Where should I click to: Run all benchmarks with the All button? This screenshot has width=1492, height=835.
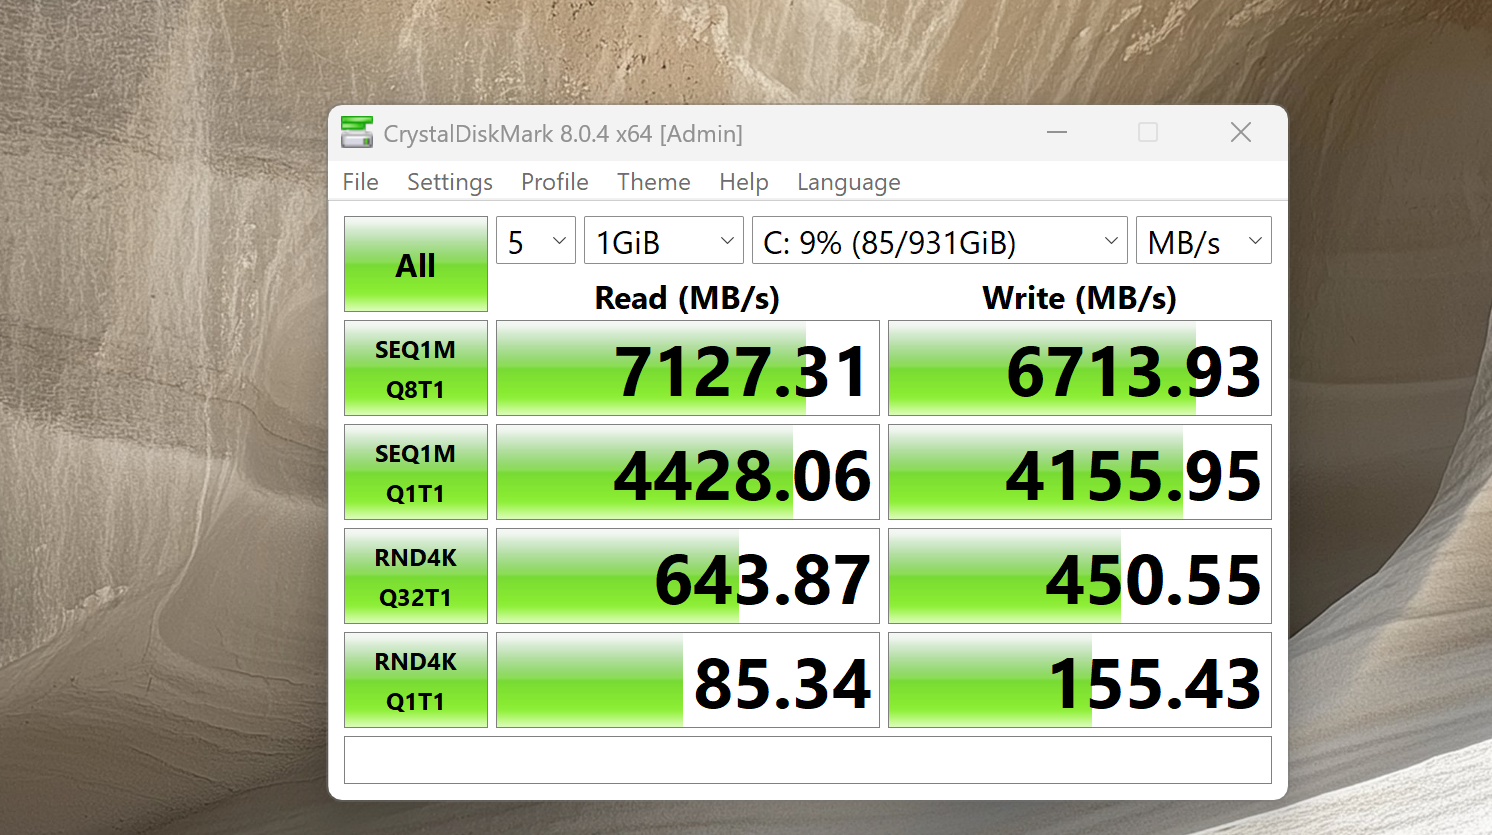416,264
